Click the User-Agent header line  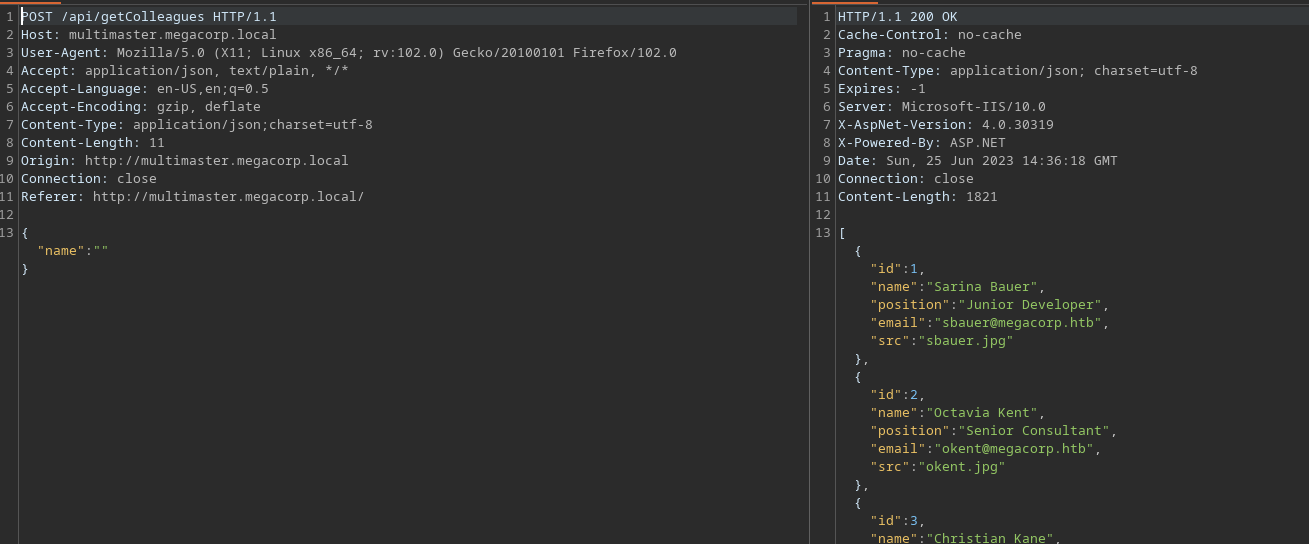(349, 53)
